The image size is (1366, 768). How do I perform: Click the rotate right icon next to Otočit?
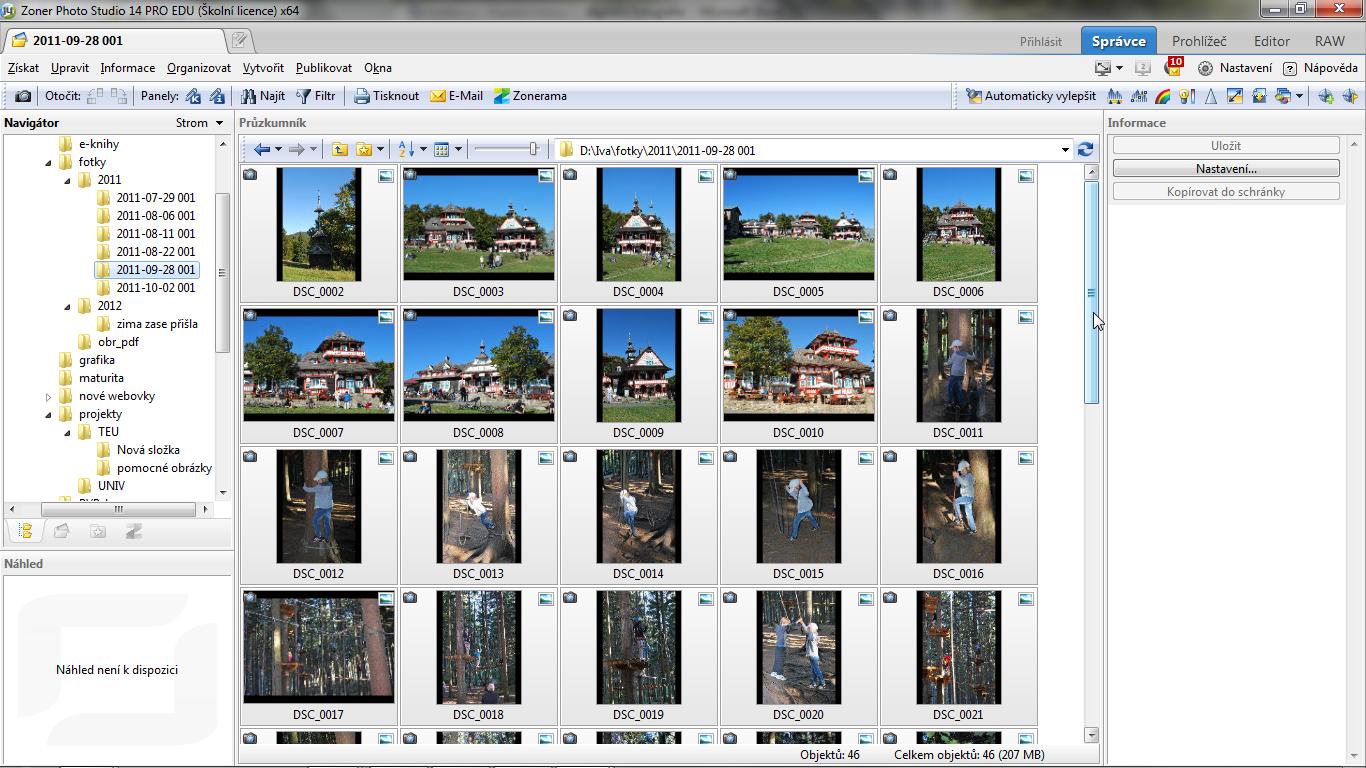click(x=119, y=96)
